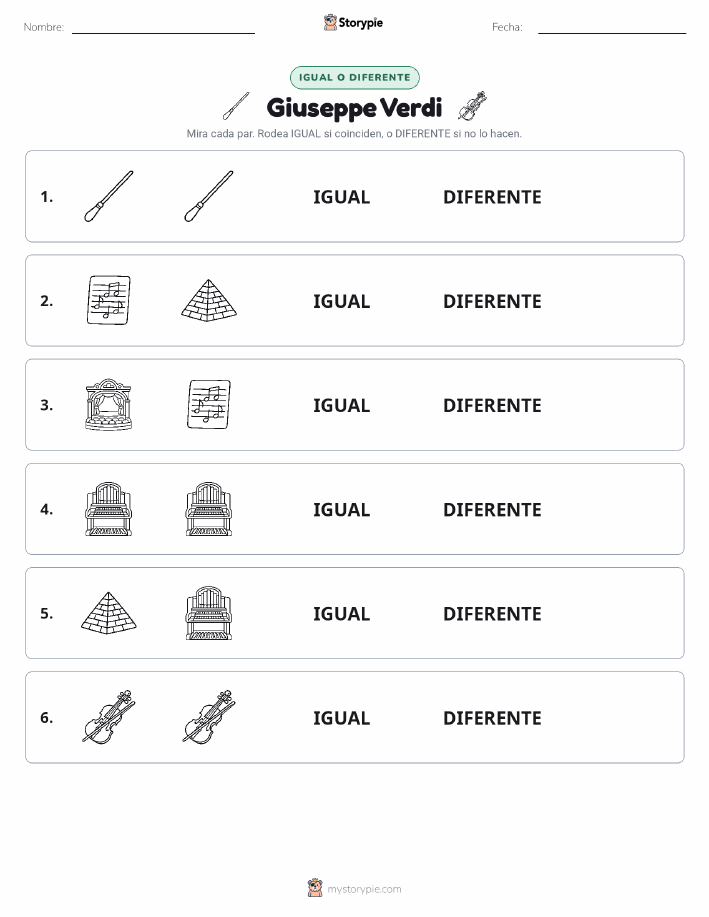The width and height of the screenshot is (709, 917).
Task: Select IGUAL for question 1
Action: 342,197
